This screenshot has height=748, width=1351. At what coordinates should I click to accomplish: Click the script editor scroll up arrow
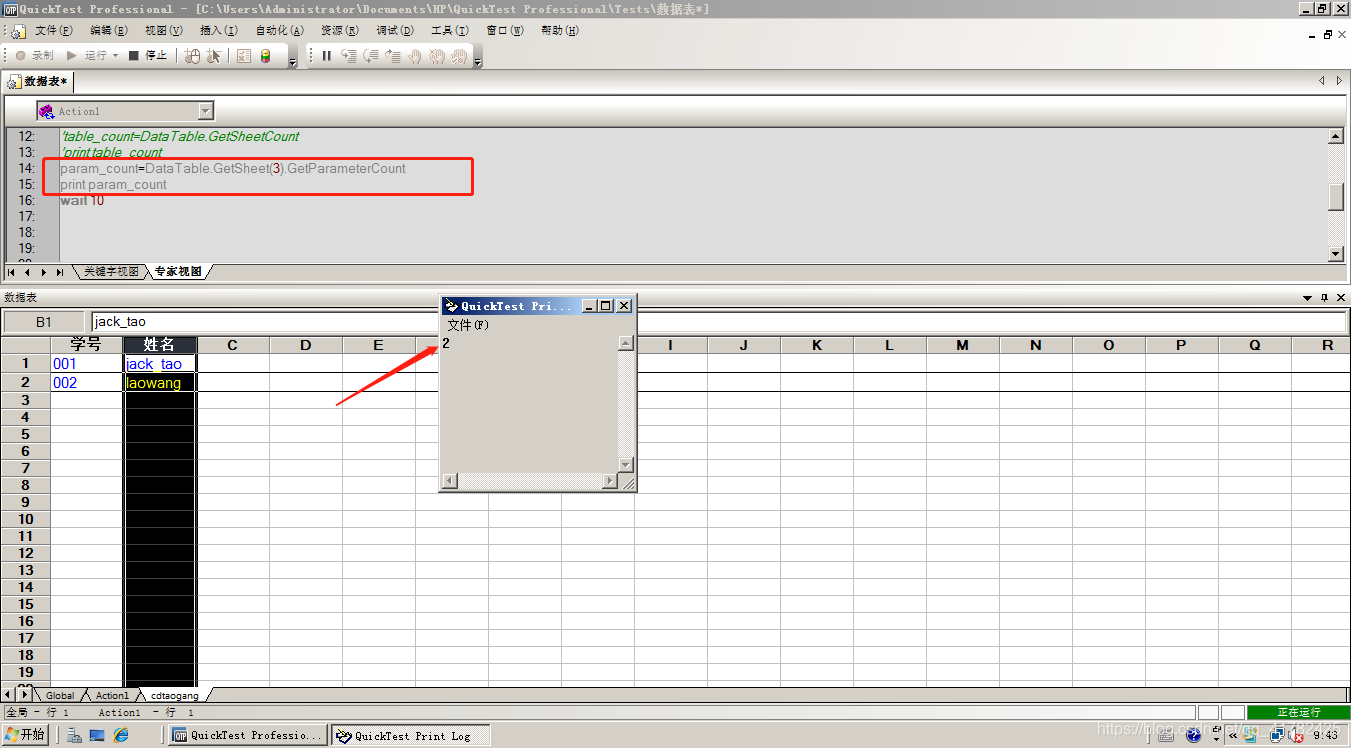(1336, 136)
